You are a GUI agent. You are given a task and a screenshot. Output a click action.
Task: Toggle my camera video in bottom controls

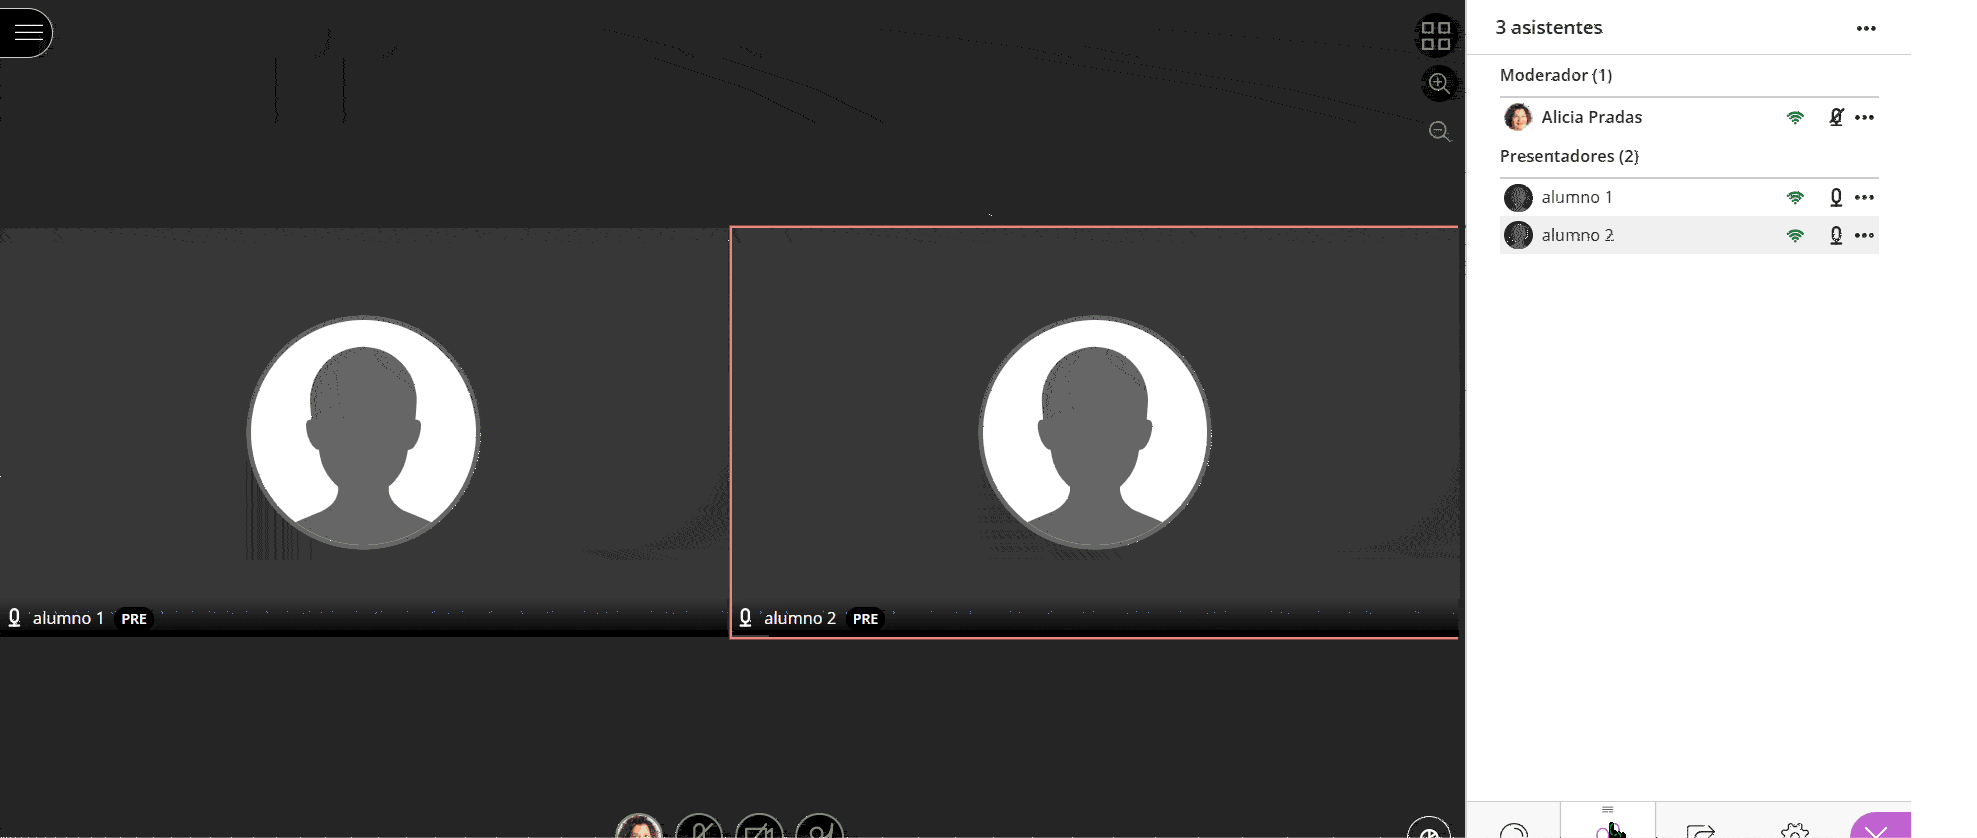759,827
